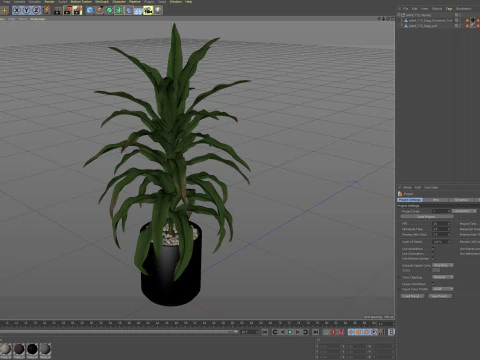Open Default Object Color dropdown
480x360 pixels.
[x=443, y=265]
